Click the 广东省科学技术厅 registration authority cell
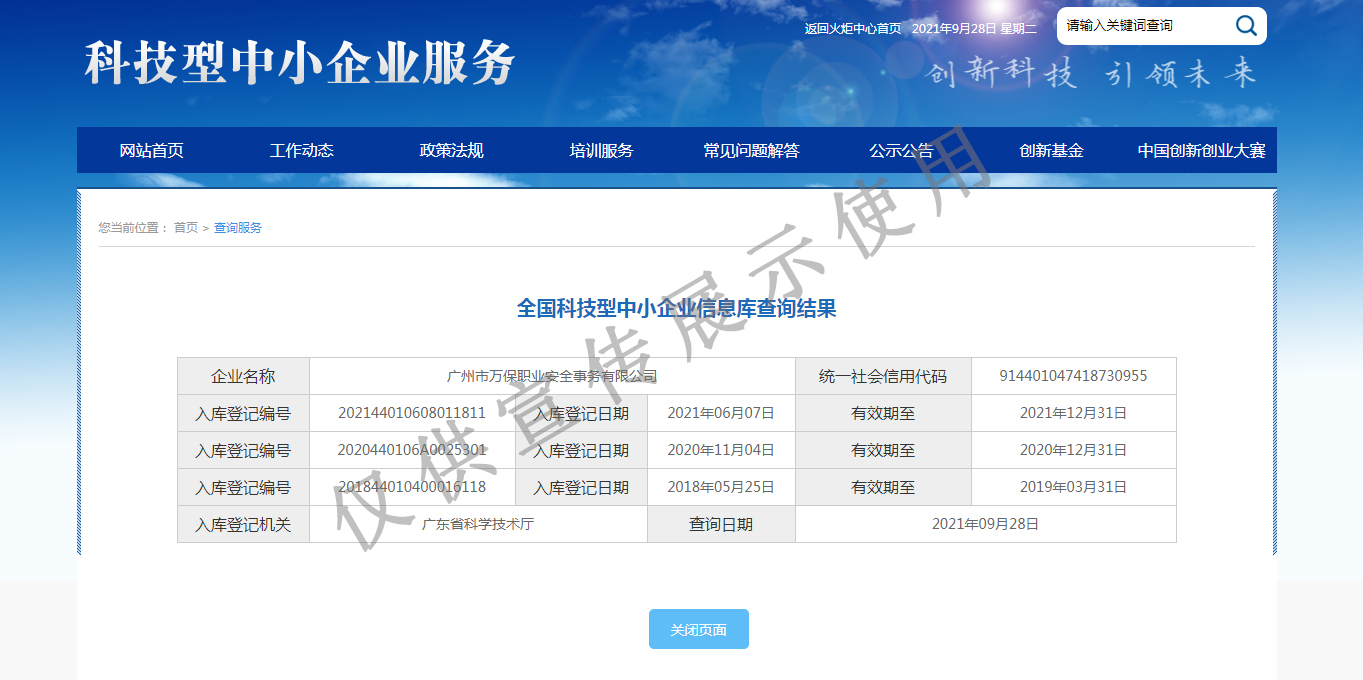The image size is (1363, 680). tap(479, 523)
